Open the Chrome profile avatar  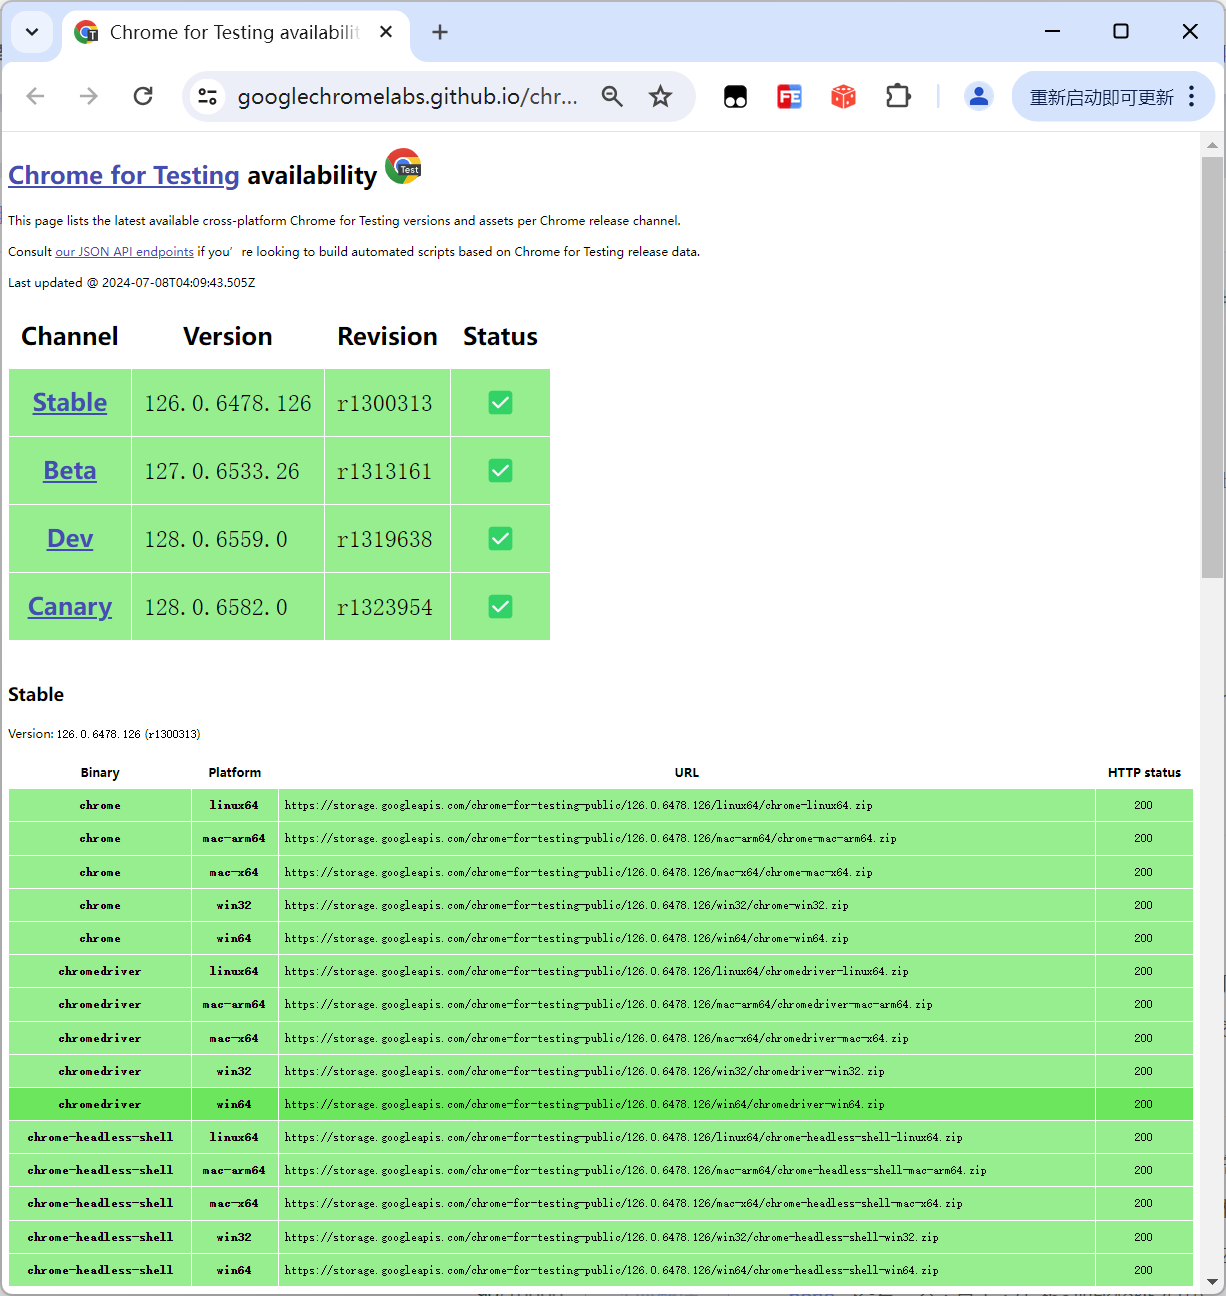(x=978, y=96)
